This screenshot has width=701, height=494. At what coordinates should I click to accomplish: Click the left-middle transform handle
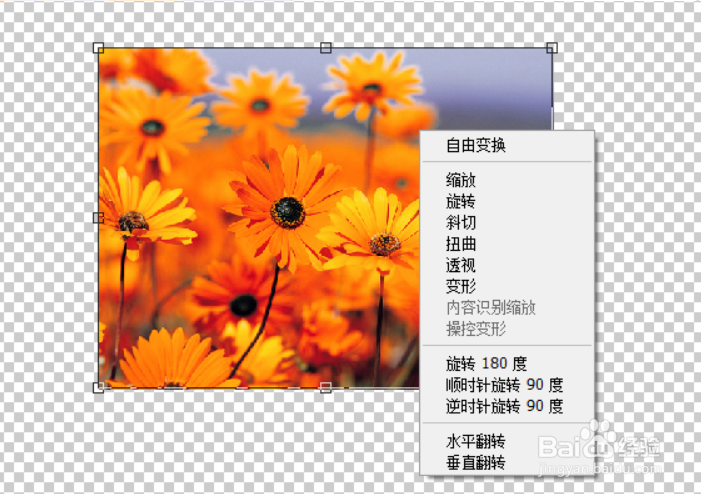click(x=98, y=218)
